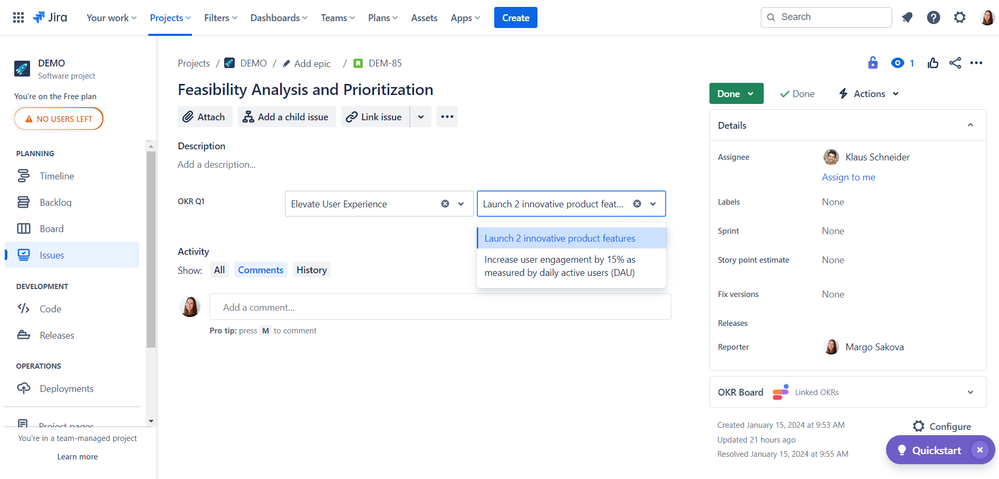The height and width of the screenshot is (479, 999).
Task: Open the Filters menu
Action: (x=220, y=18)
